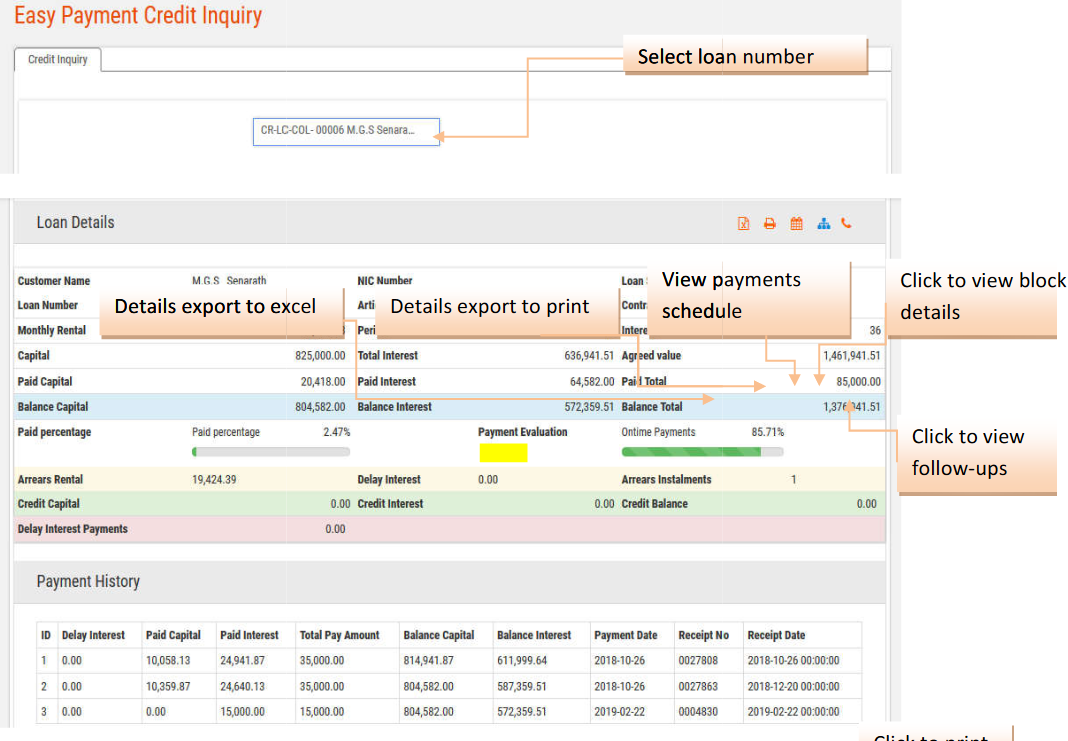1068x741 pixels.
Task: Click the yellow Payment Evaluation bar
Action: tap(503, 452)
